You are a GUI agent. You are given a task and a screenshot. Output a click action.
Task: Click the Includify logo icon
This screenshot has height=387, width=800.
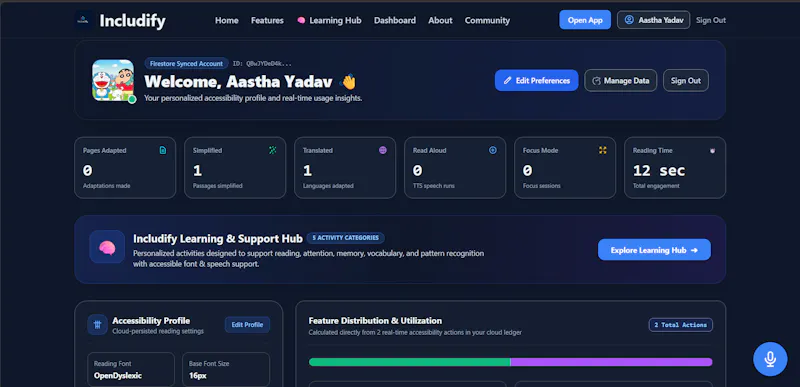84,20
